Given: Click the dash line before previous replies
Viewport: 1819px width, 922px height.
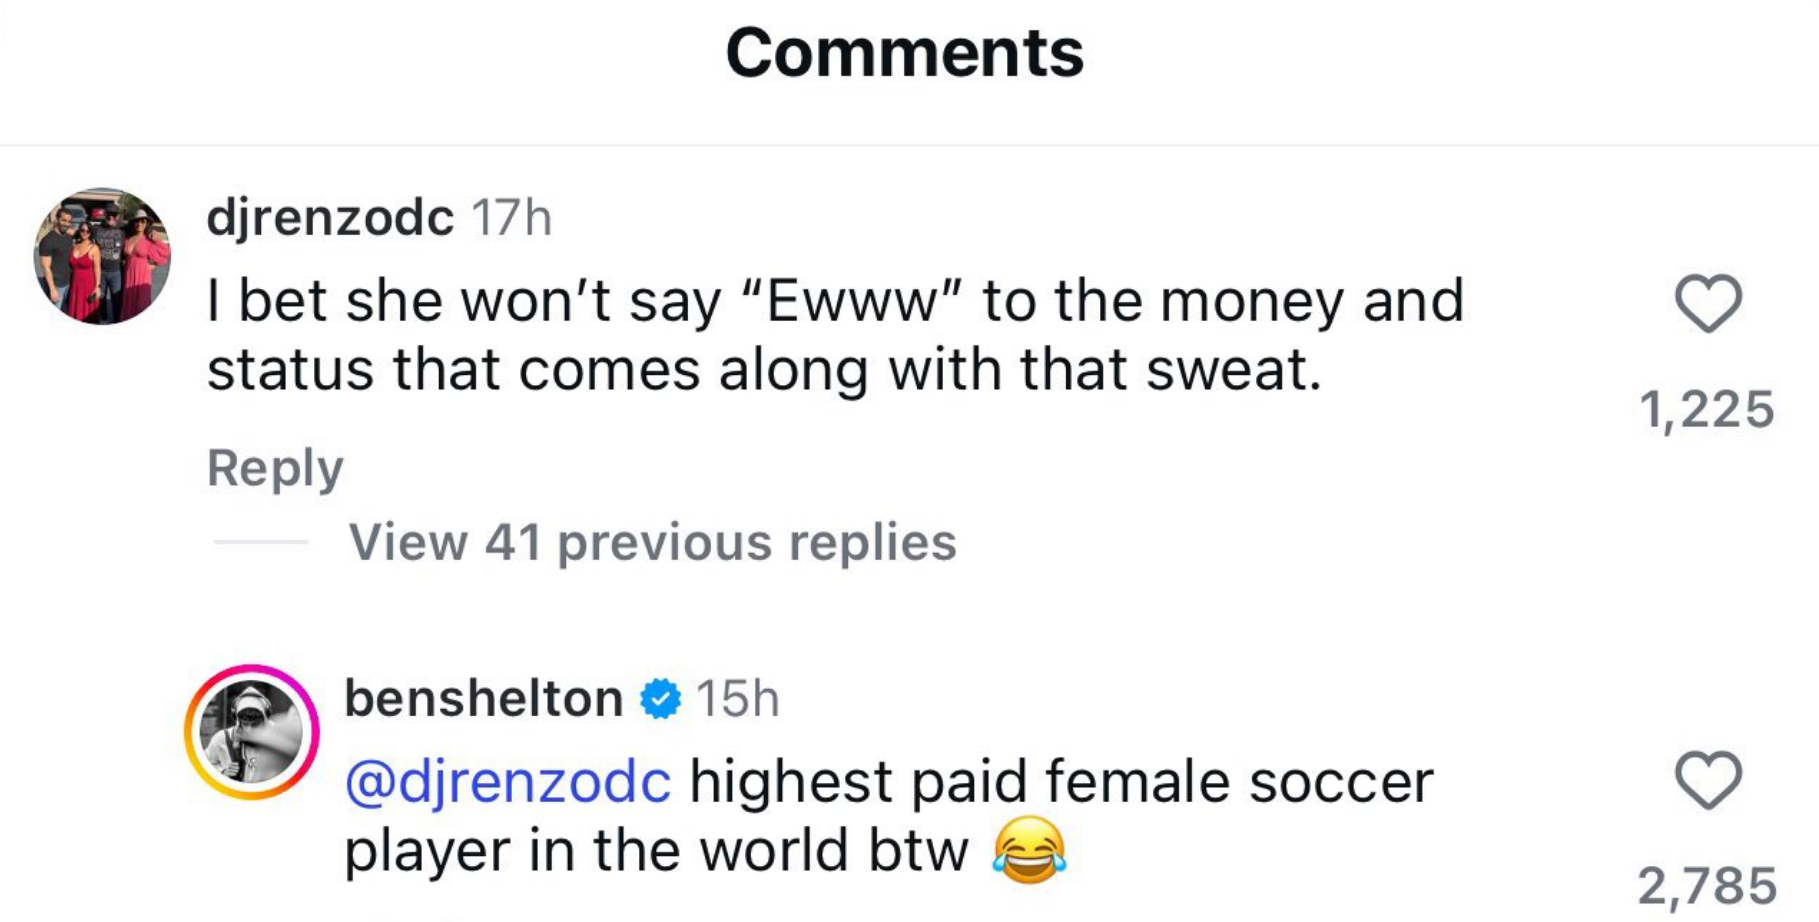Looking at the screenshot, I should (x=260, y=542).
